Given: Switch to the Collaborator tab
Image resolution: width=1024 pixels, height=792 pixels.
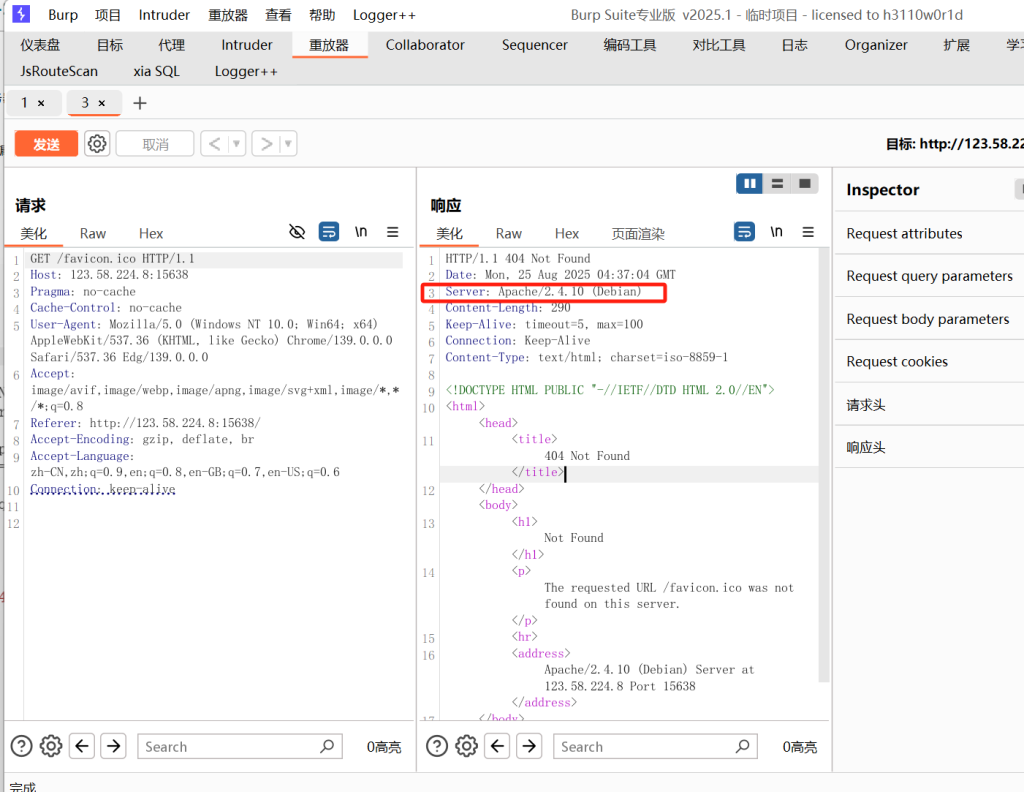Looking at the screenshot, I should coord(425,45).
